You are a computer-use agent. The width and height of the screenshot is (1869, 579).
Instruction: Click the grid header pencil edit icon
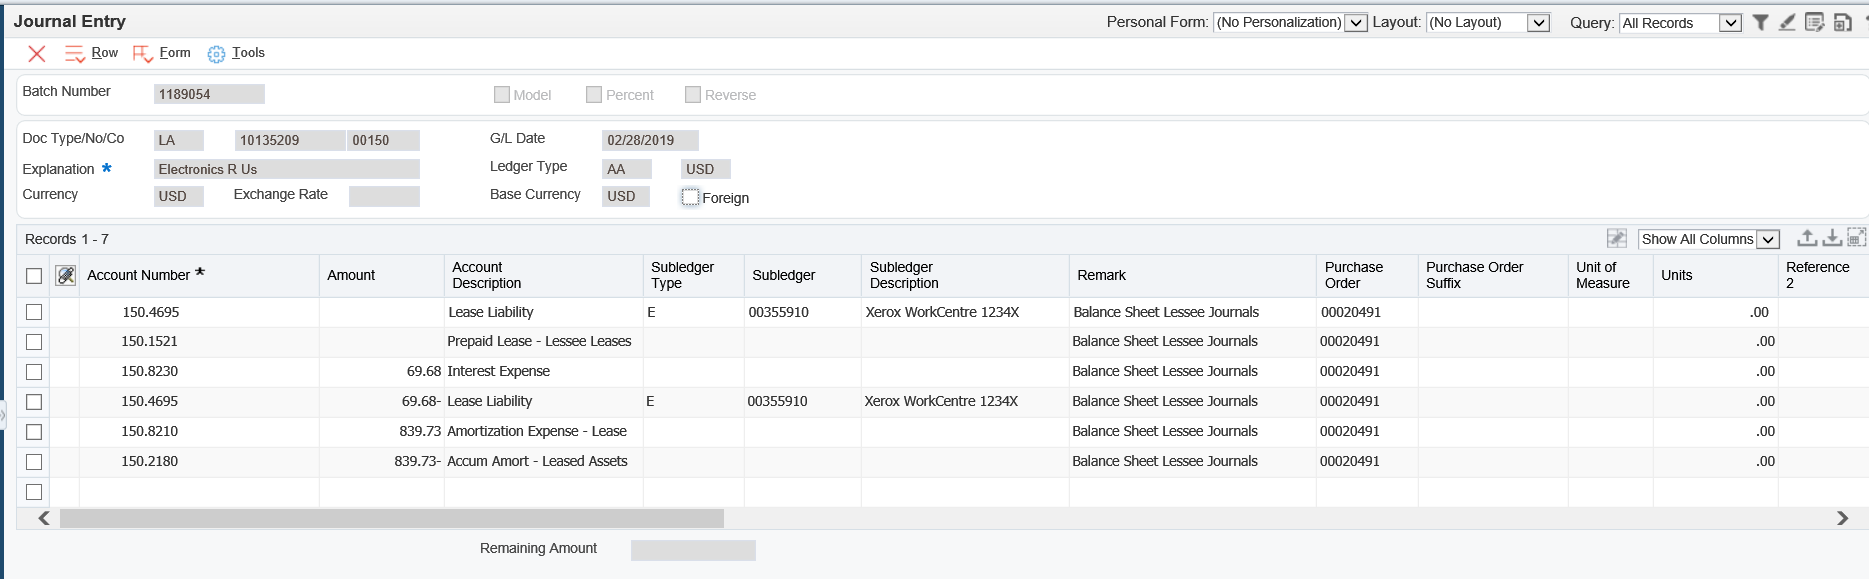(66, 275)
